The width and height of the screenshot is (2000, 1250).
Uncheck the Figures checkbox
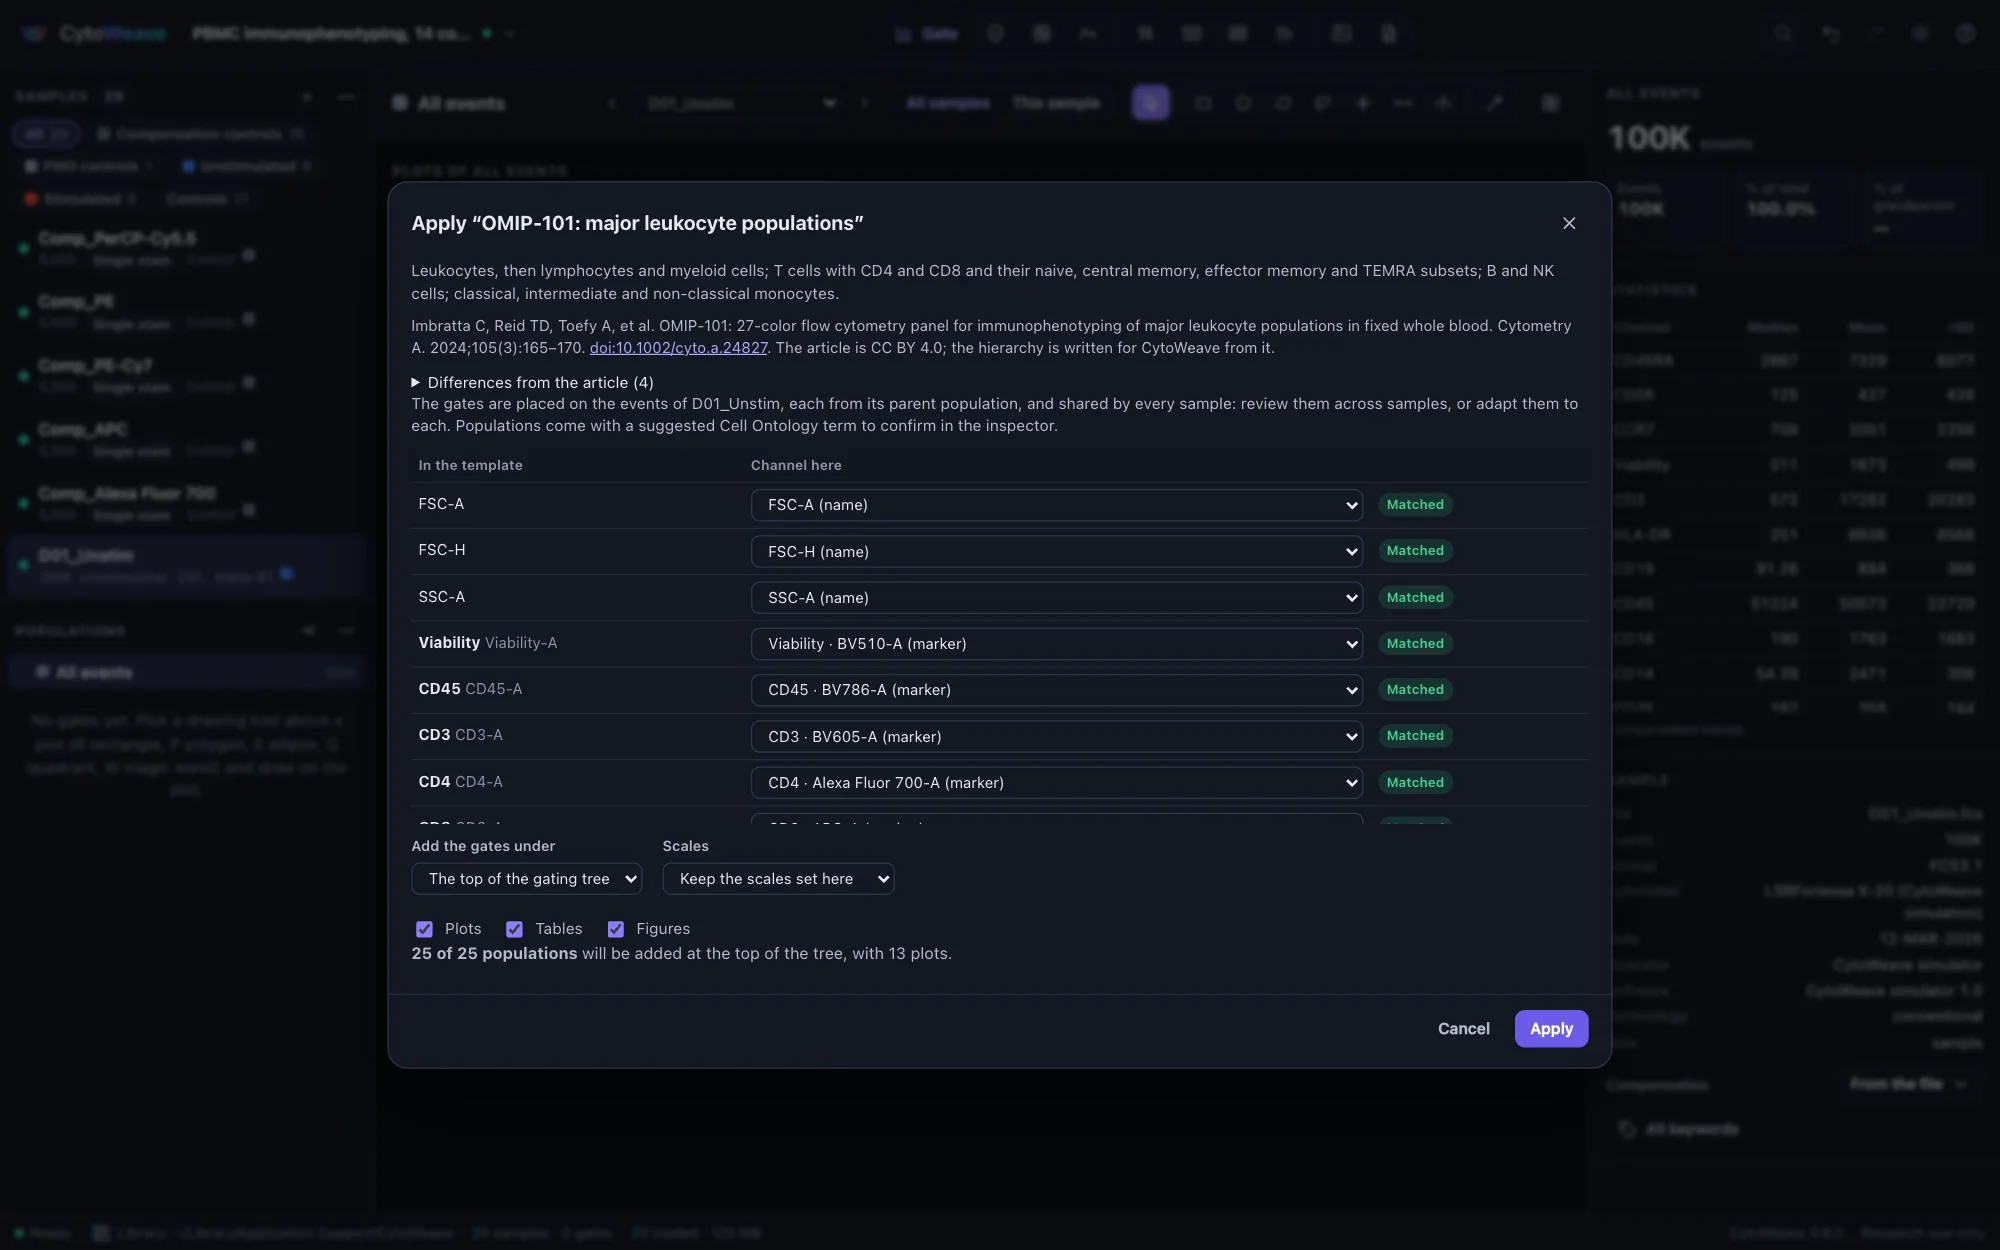click(x=616, y=929)
